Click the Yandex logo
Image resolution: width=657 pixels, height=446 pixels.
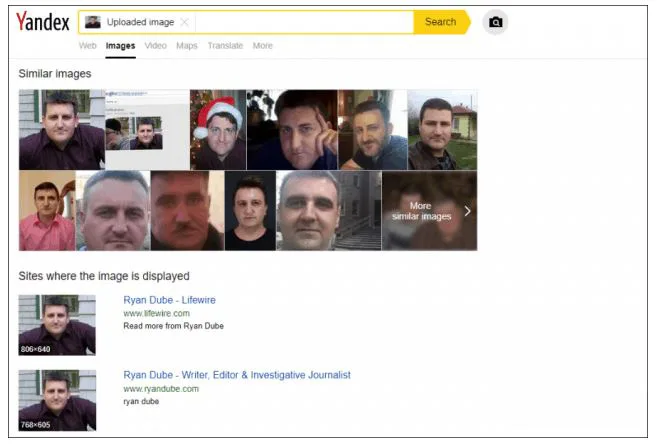coord(43,22)
